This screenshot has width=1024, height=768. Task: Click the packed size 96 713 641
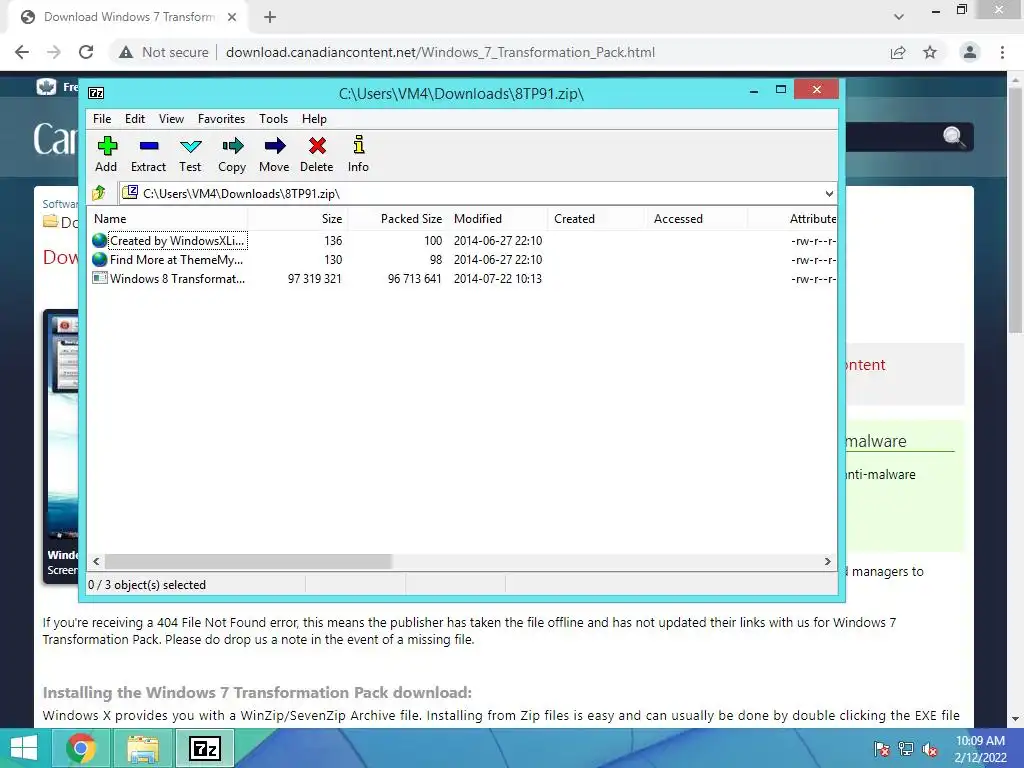[415, 278]
